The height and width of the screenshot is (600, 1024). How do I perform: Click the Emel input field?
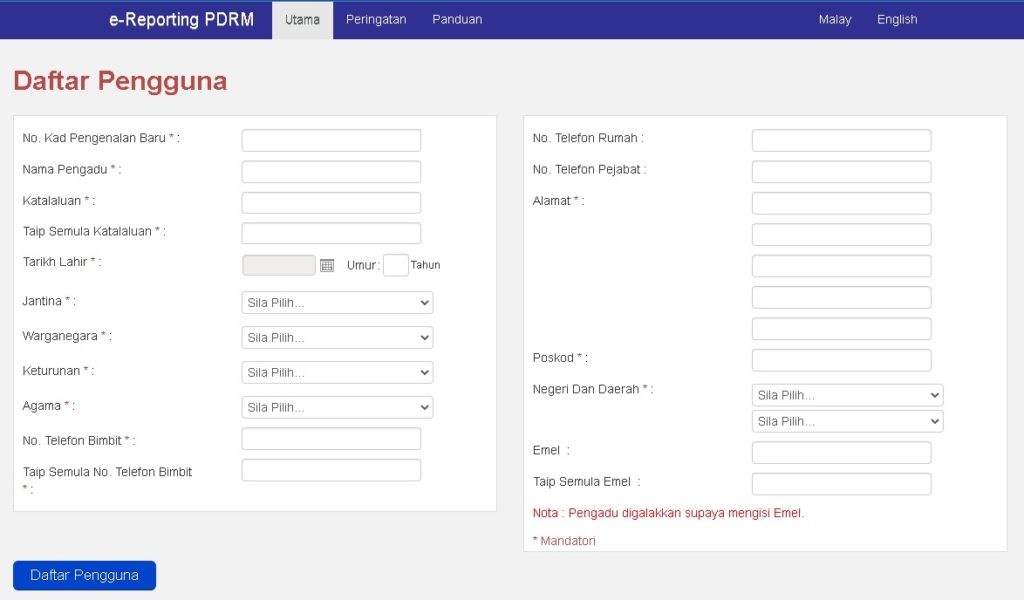pos(841,453)
